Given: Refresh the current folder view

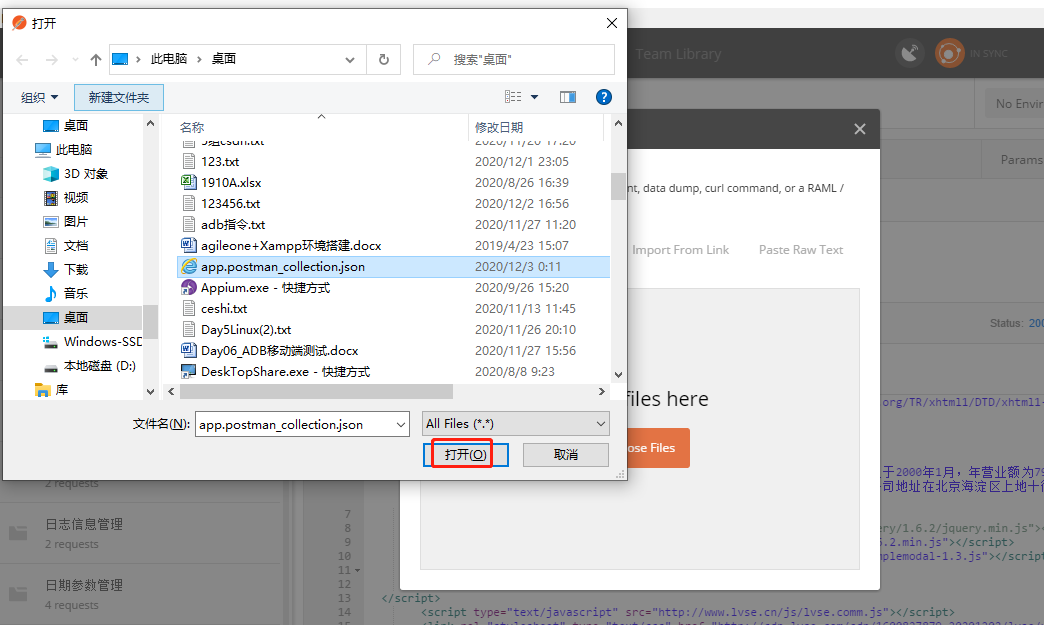Looking at the screenshot, I should [384, 59].
